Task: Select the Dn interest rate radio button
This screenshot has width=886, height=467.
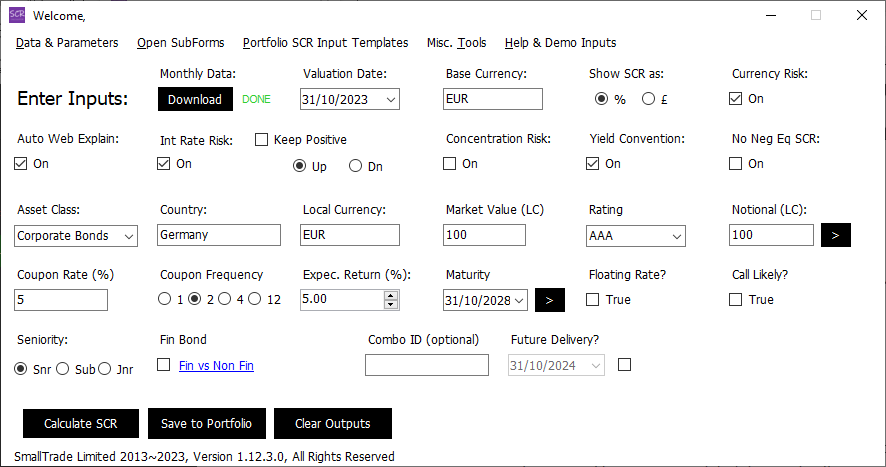Action: (355, 166)
